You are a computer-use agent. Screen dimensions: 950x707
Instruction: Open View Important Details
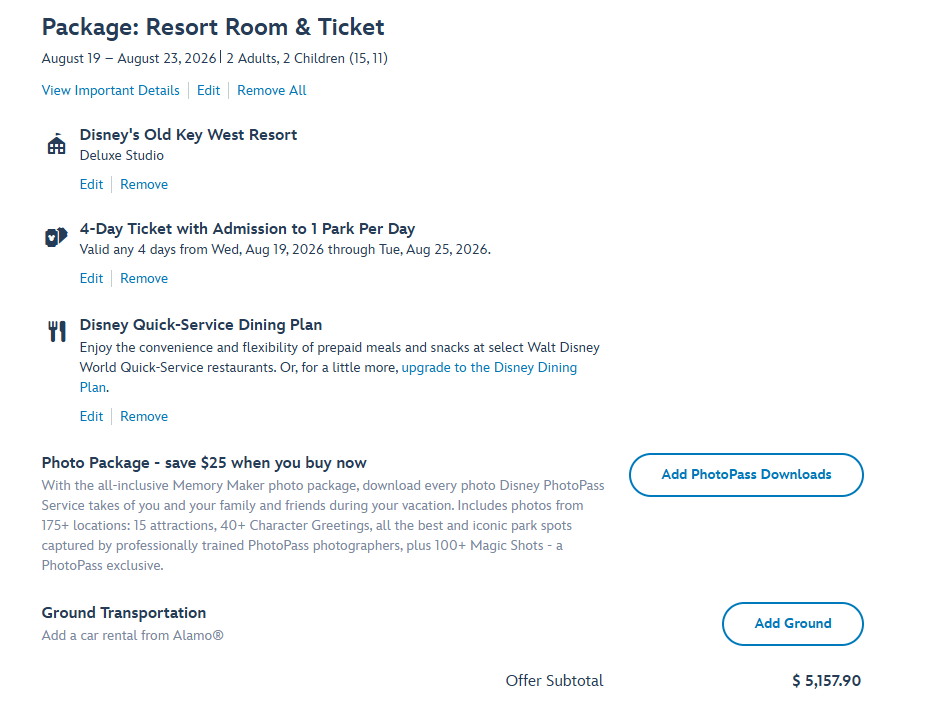110,90
